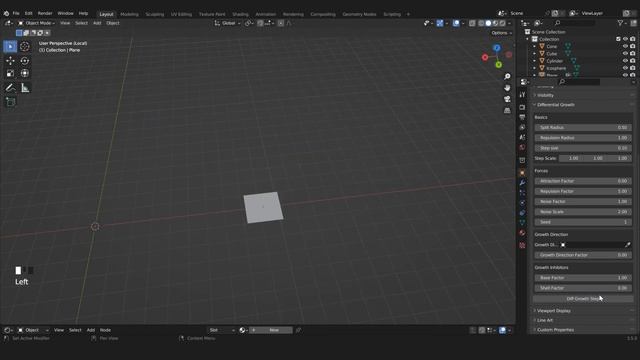Hide the Cone object in viewport
This screenshot has height=360, width=640.
pyautogui.click(x=625, y=47)
